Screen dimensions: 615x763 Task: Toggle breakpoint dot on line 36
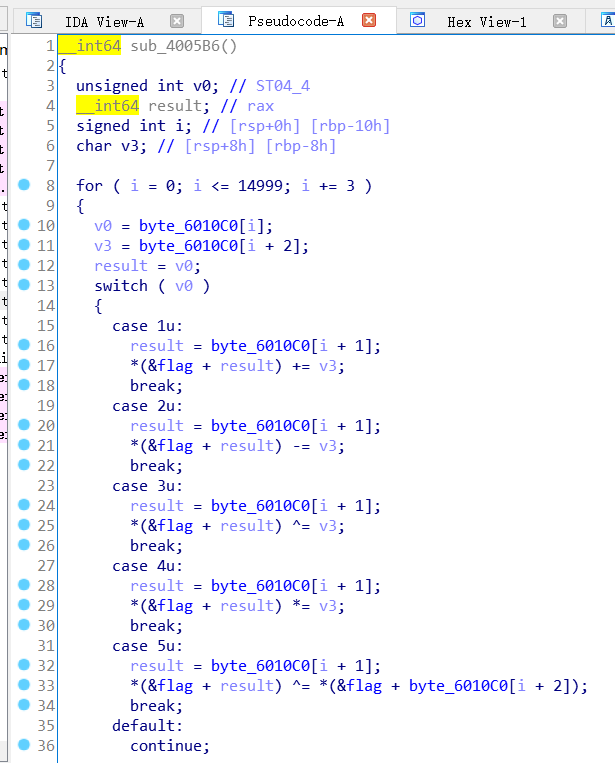(x=24, y=744)
